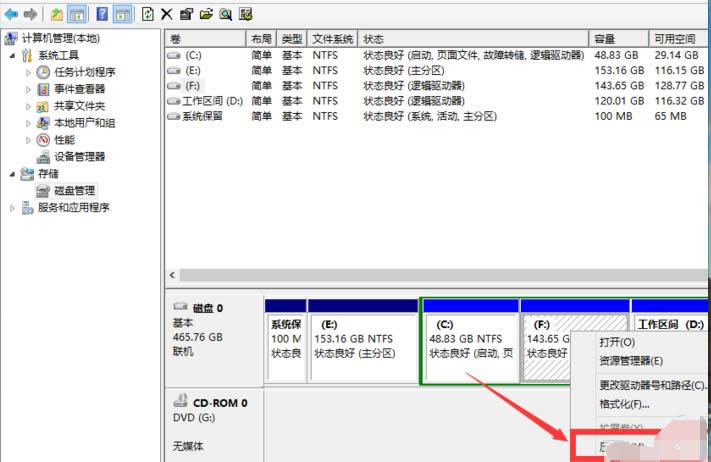
Task: Expand the 任务计划程序 tree node
Action: pyautogui.click(x=28, y=73)
